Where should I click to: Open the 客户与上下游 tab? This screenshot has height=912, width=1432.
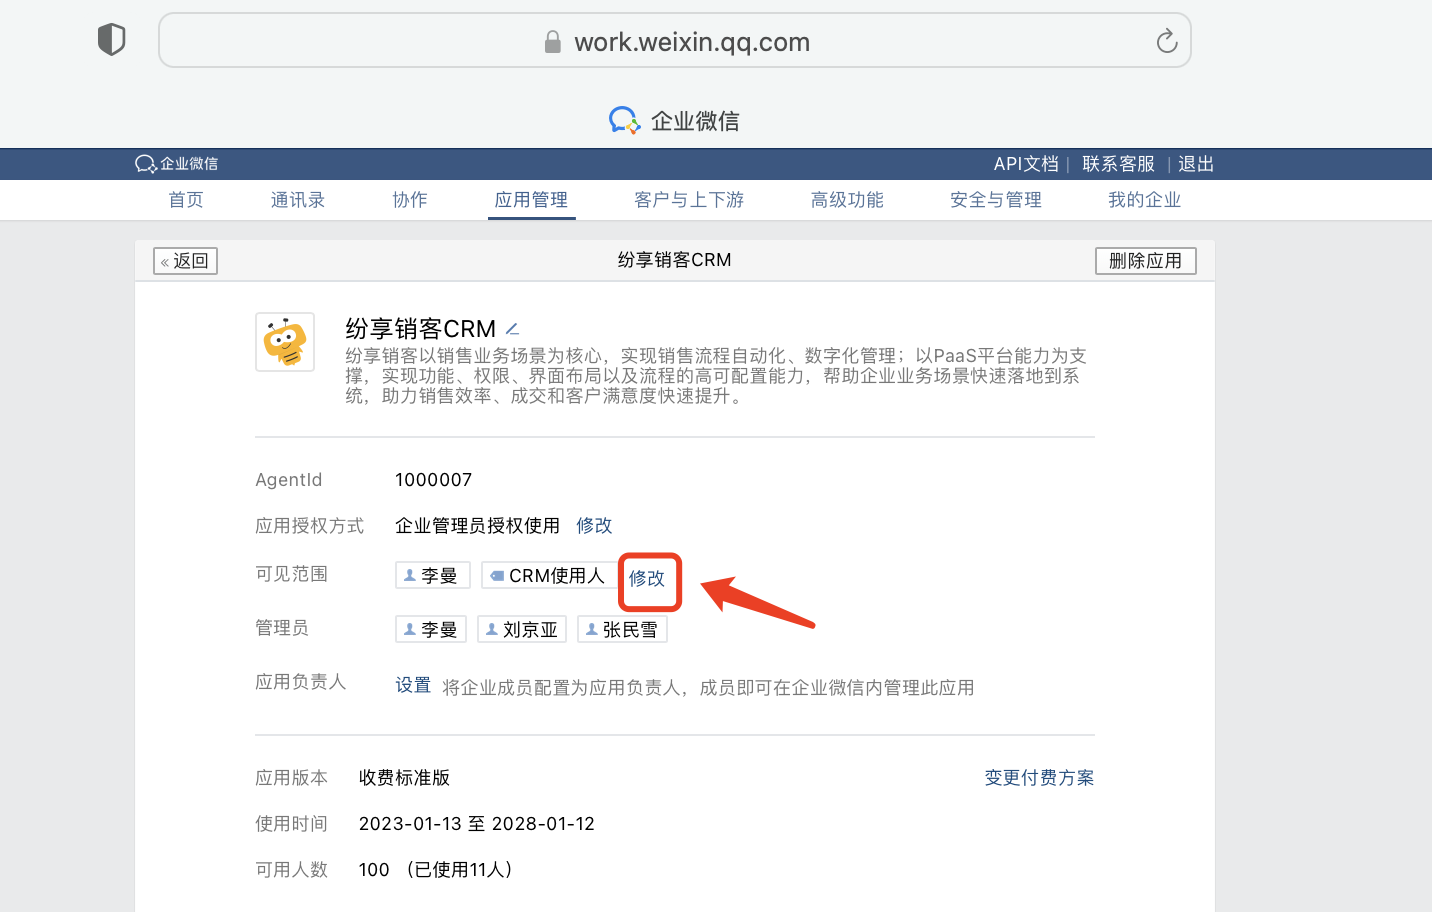pos(689,200)
